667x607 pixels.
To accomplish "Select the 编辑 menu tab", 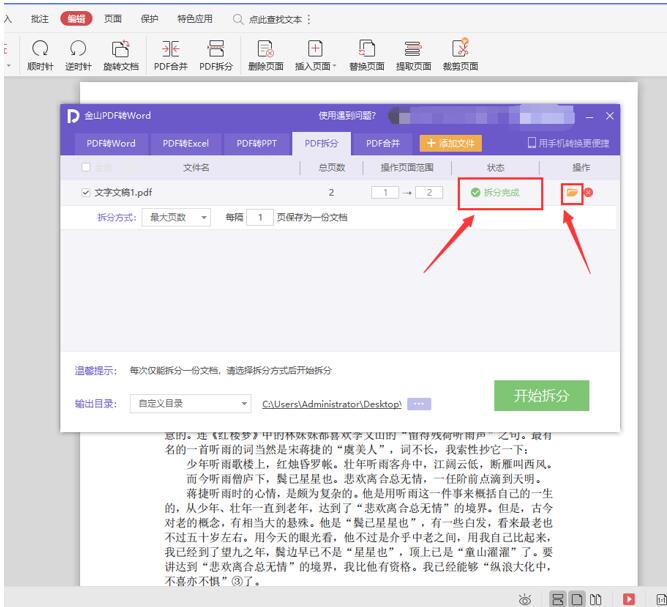I will pos(76,19).
